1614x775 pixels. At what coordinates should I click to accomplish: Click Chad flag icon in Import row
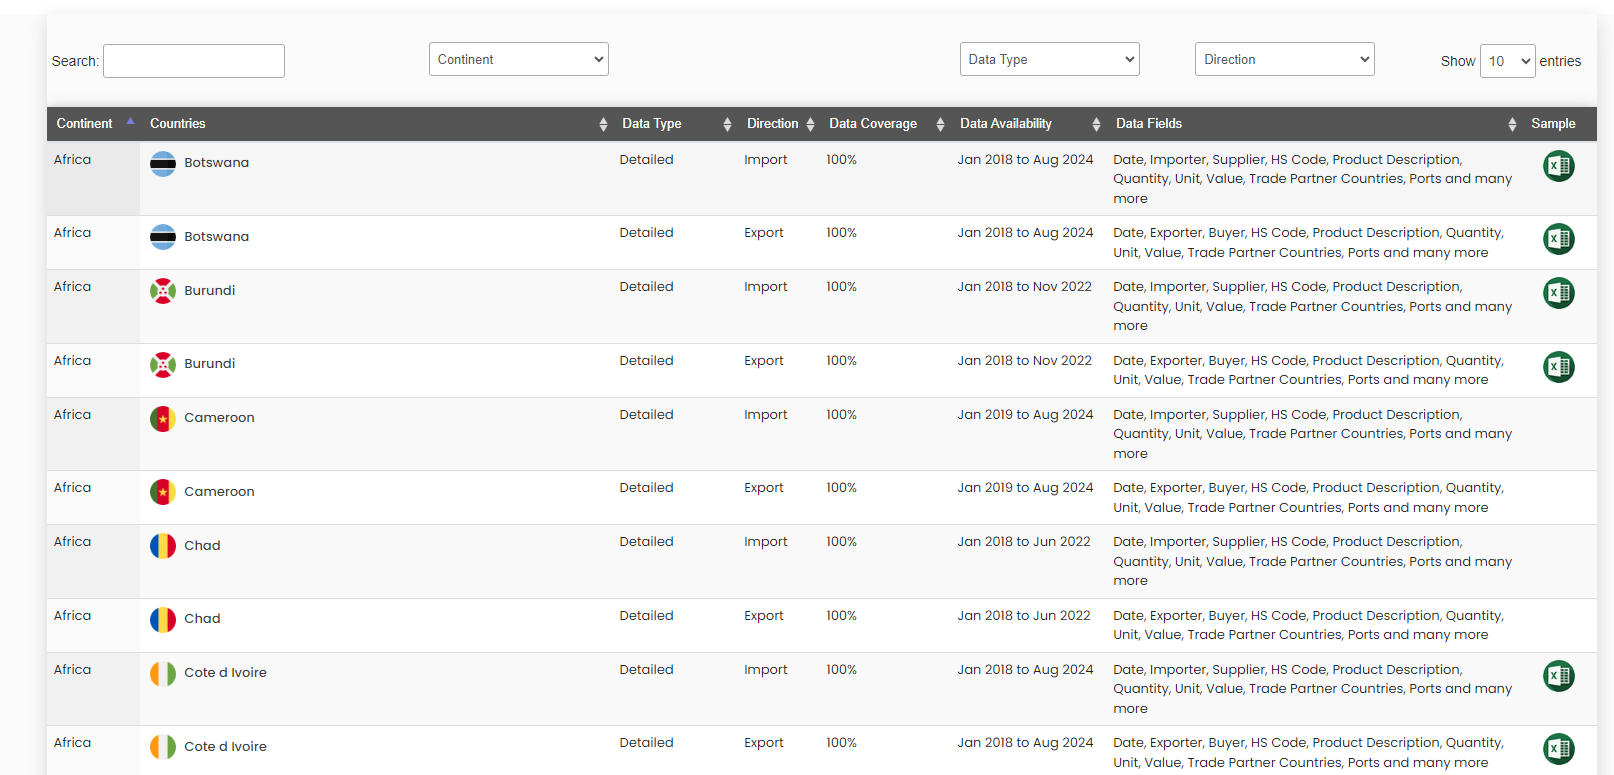[163, 546]
